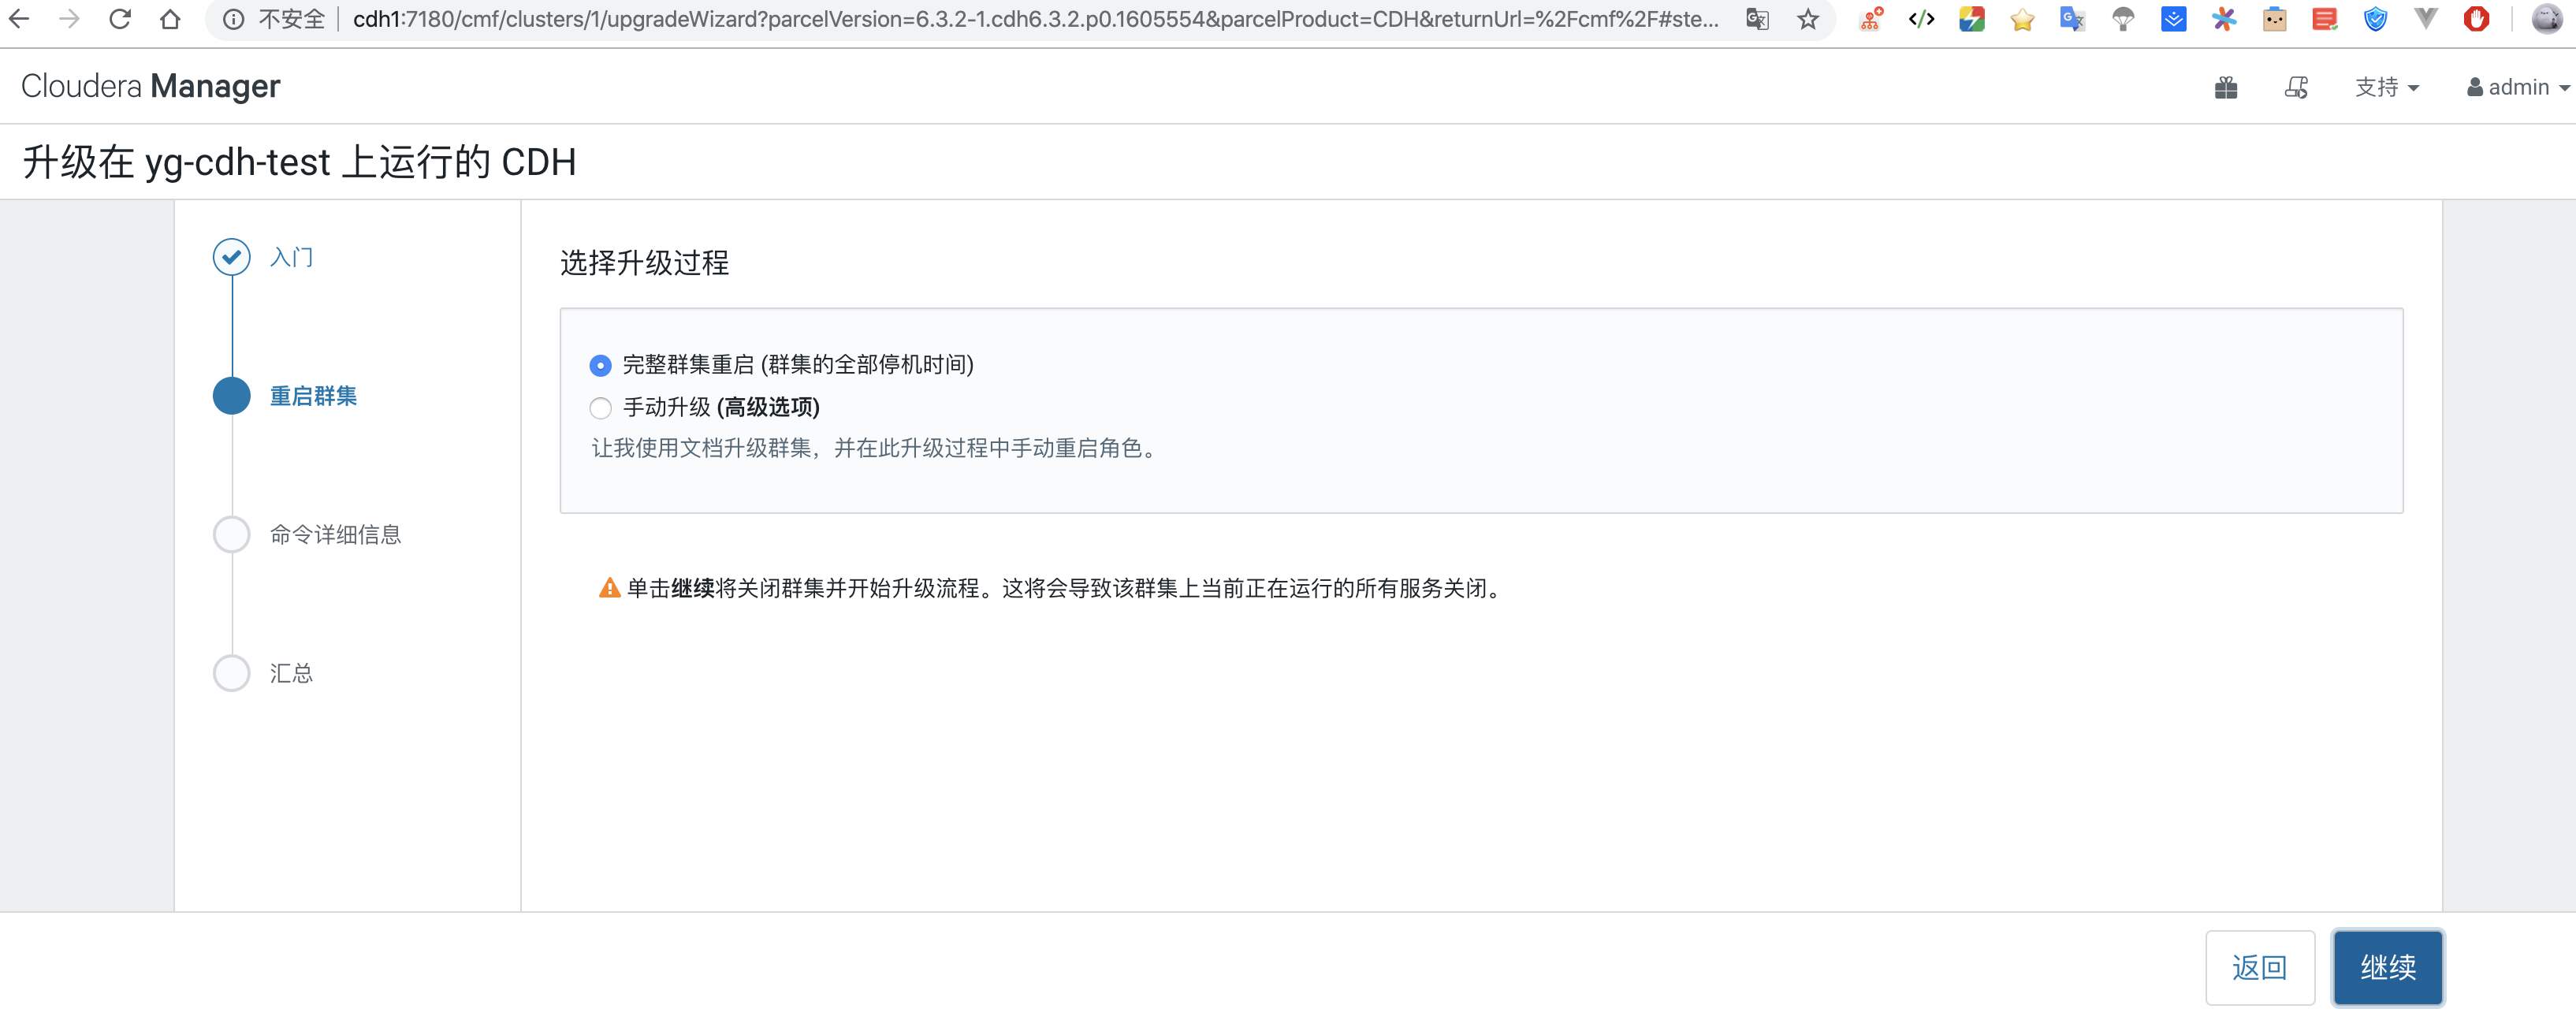This screenshot has height=1020, width=2576.
Task: Open the admin account dropdown
Action: click(x=2515, y=87)
